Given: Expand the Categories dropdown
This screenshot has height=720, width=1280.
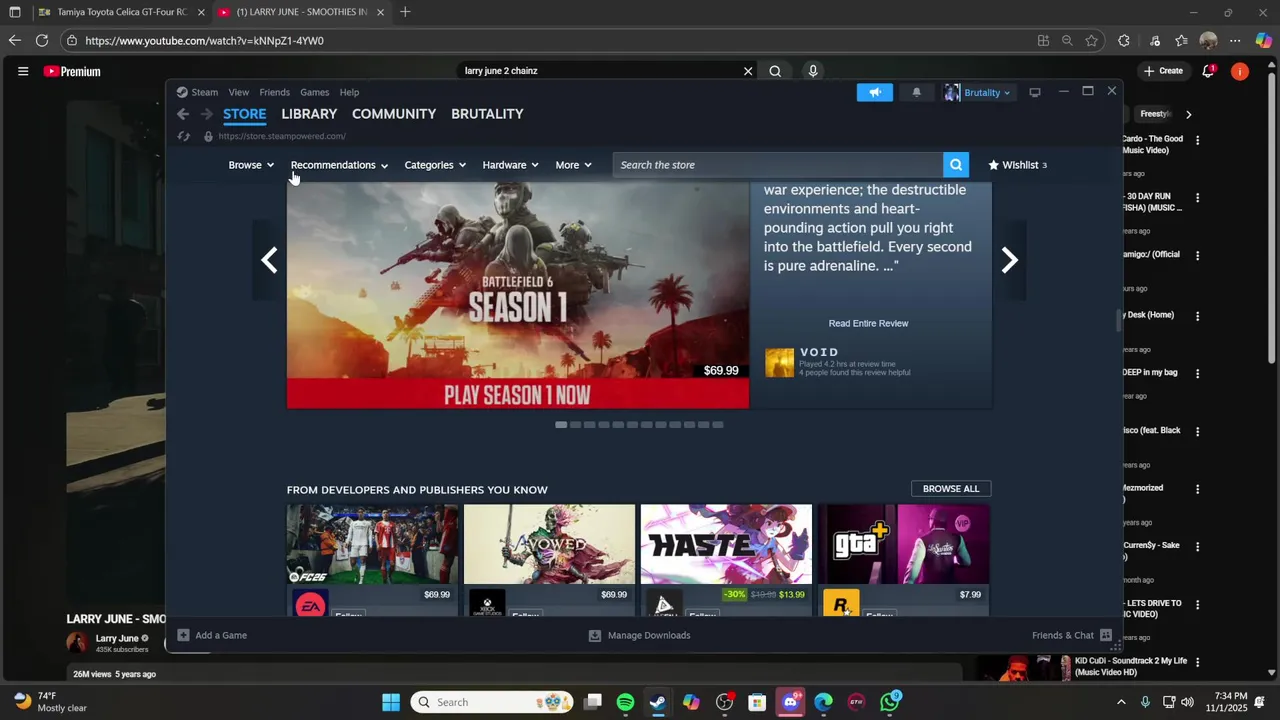Looking at the screenshot, I should coord(435,165).
